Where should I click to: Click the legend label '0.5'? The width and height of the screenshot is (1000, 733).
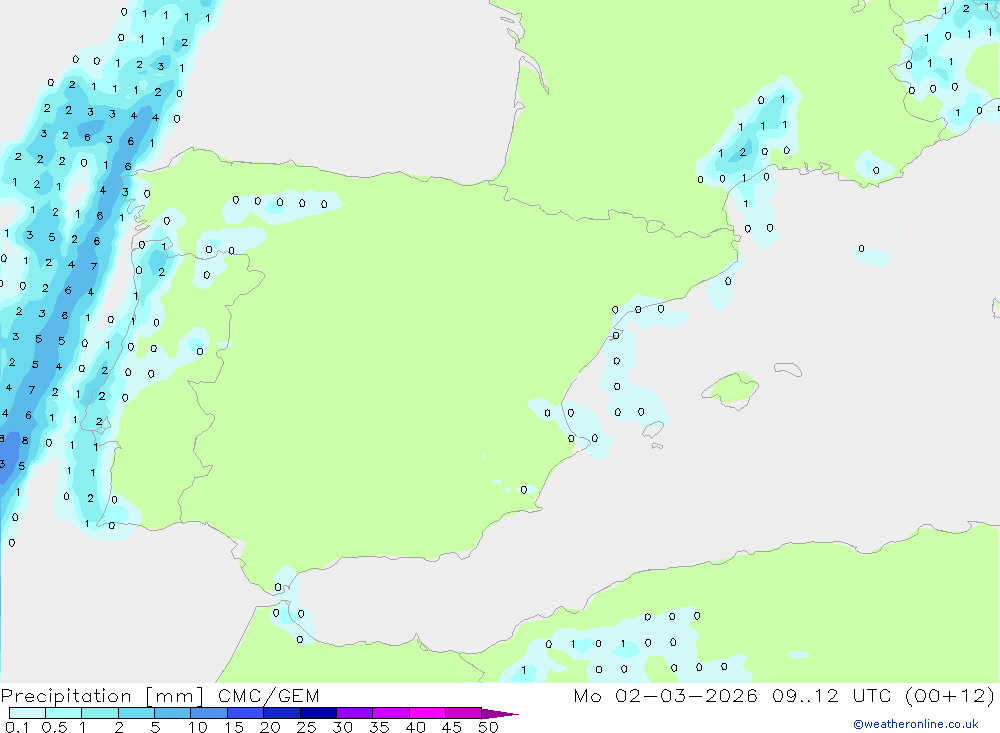54,727
